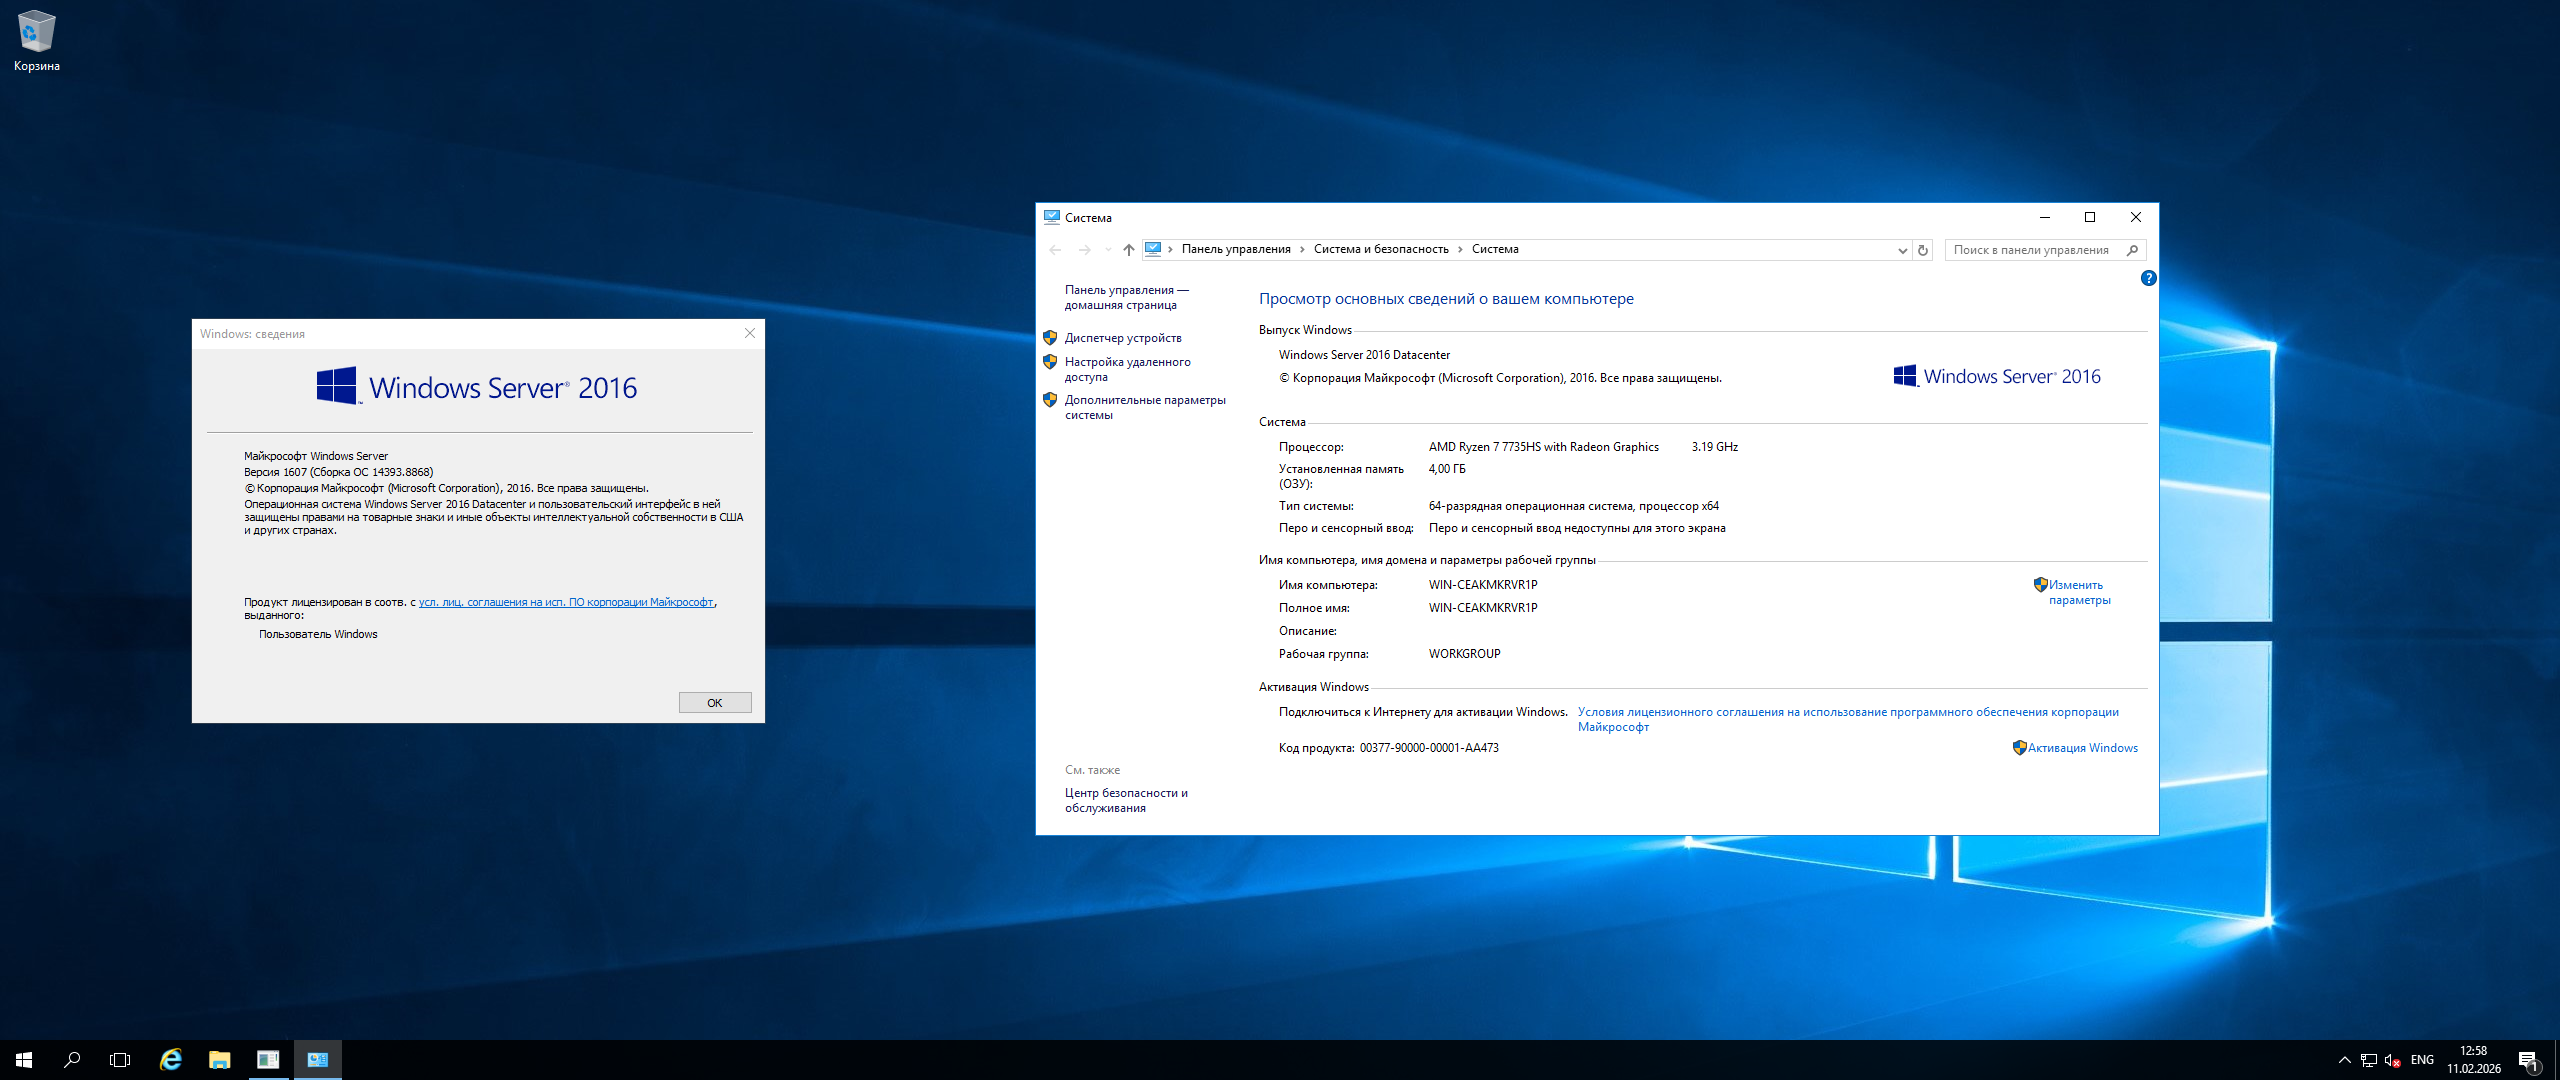
Task: Click the Изменить параметры link
Action: pos(2078,592)
